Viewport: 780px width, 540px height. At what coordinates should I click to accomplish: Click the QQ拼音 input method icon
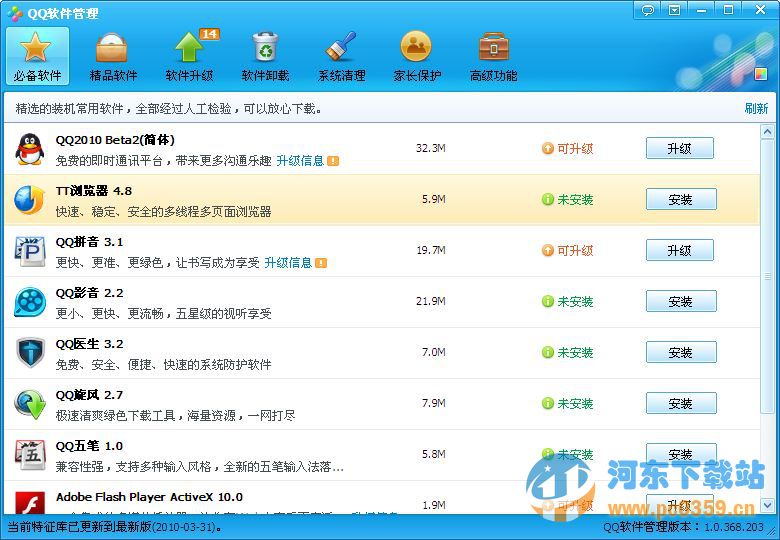30,251
